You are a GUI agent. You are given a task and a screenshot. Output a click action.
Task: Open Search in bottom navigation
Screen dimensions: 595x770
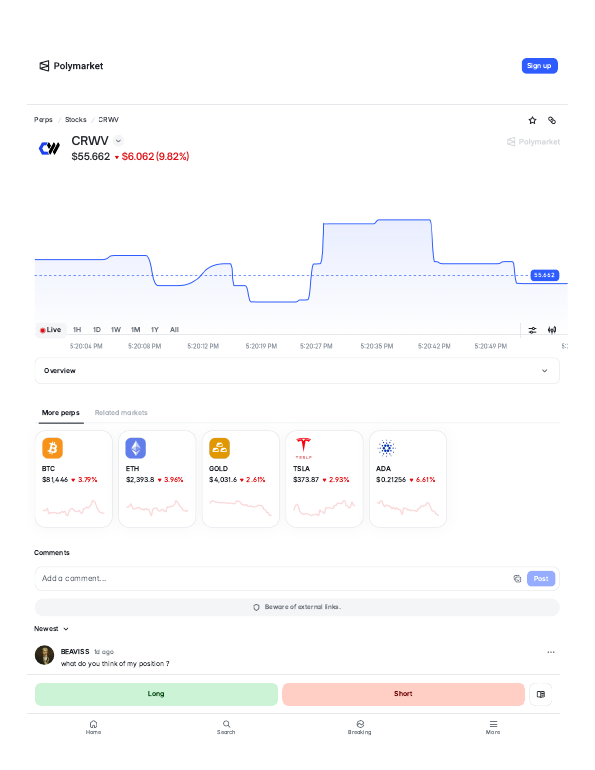click(x=226, y=727)
